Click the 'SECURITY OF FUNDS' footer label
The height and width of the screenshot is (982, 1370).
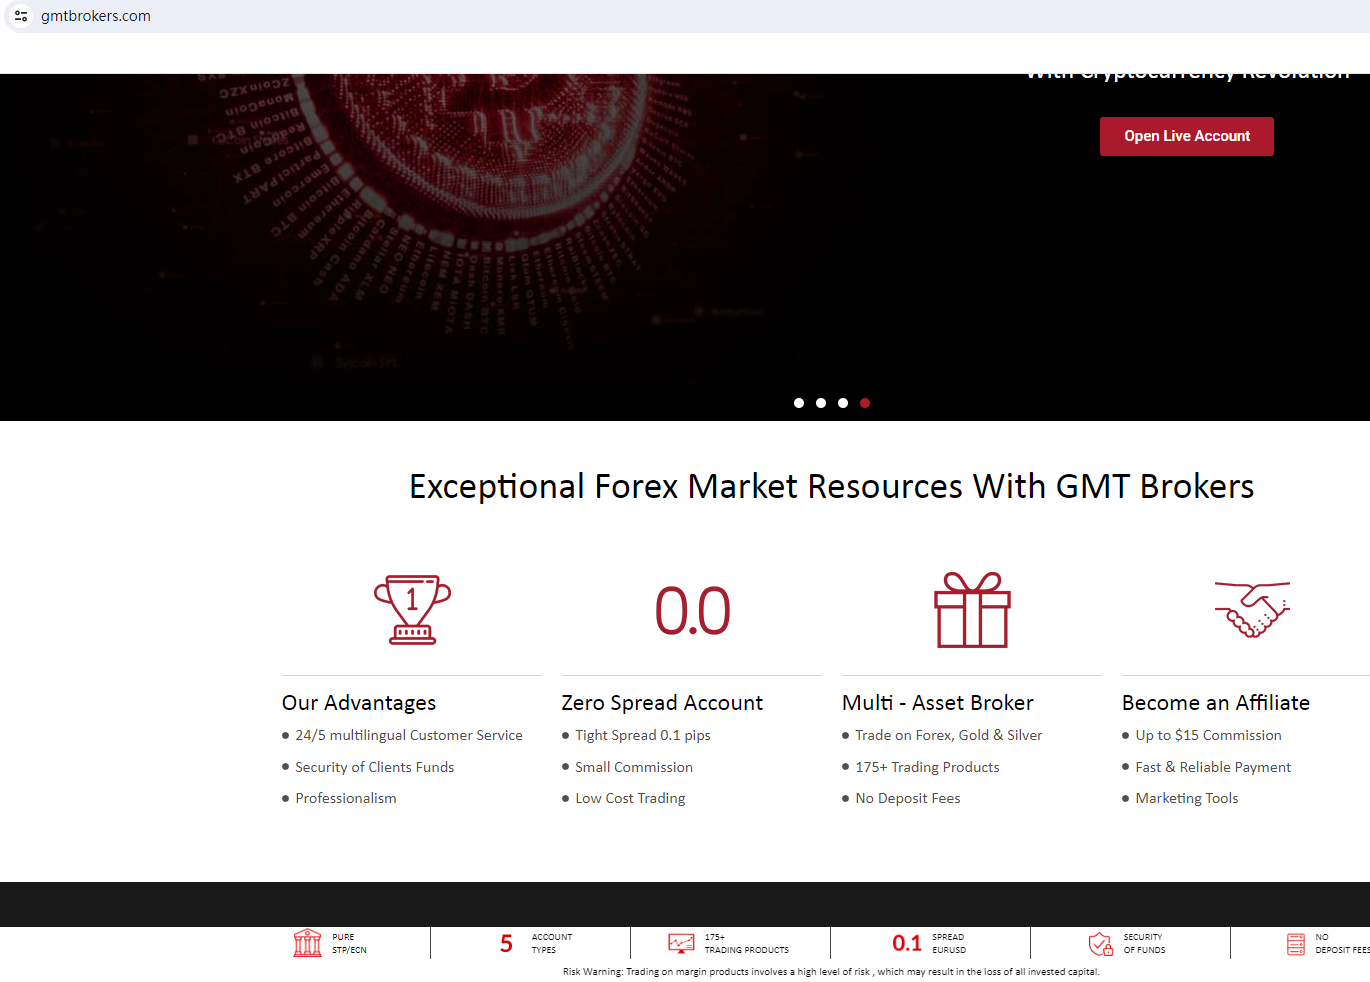[1144, 944]
